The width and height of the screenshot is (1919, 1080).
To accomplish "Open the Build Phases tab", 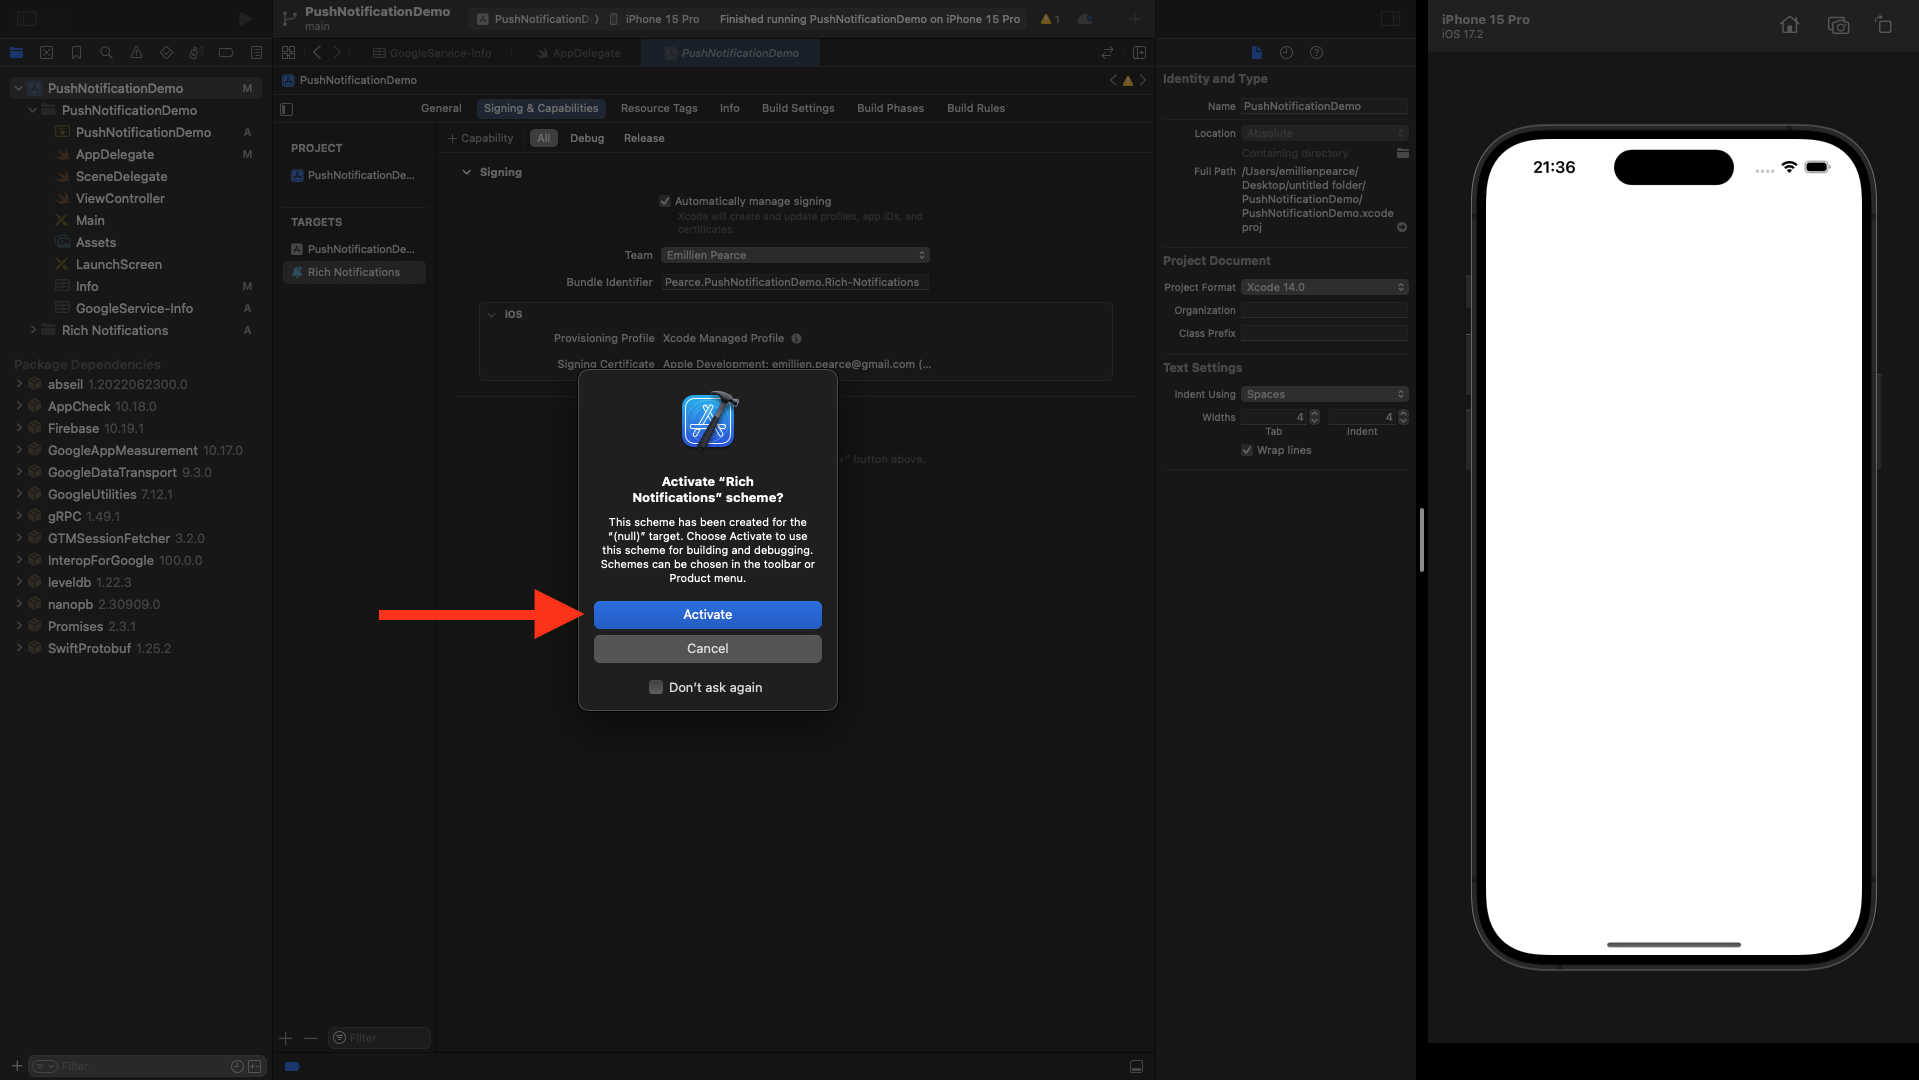I will [890, 108].
